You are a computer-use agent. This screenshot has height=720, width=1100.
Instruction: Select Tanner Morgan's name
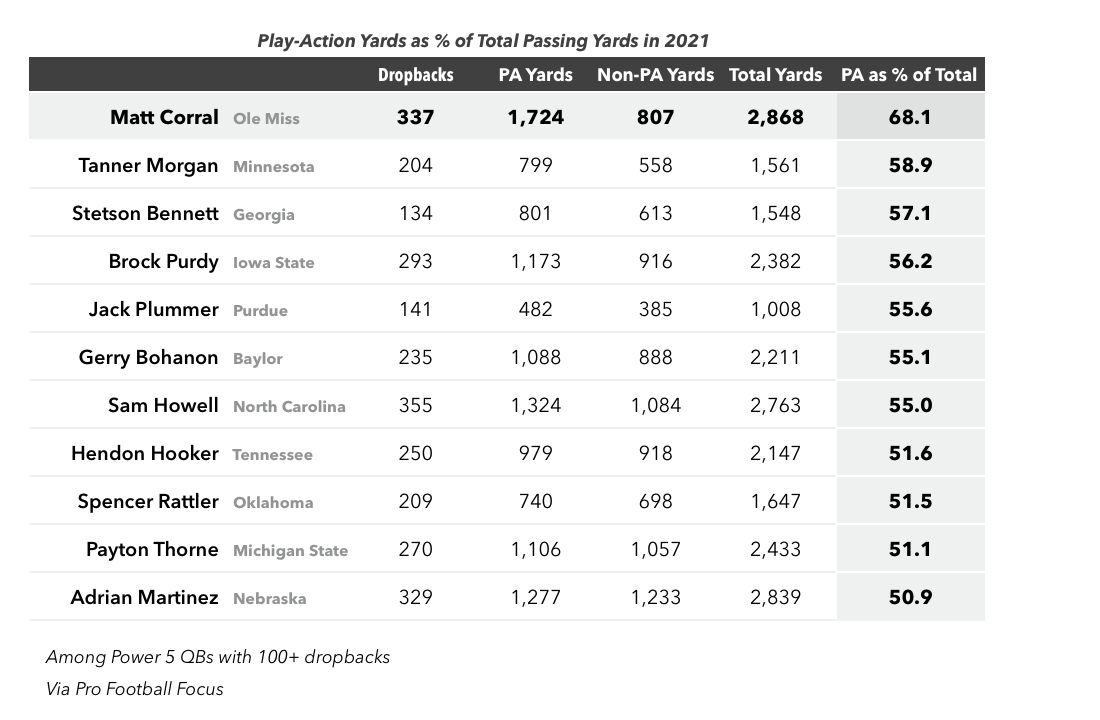pyautogui.click(x=148, y=166)
